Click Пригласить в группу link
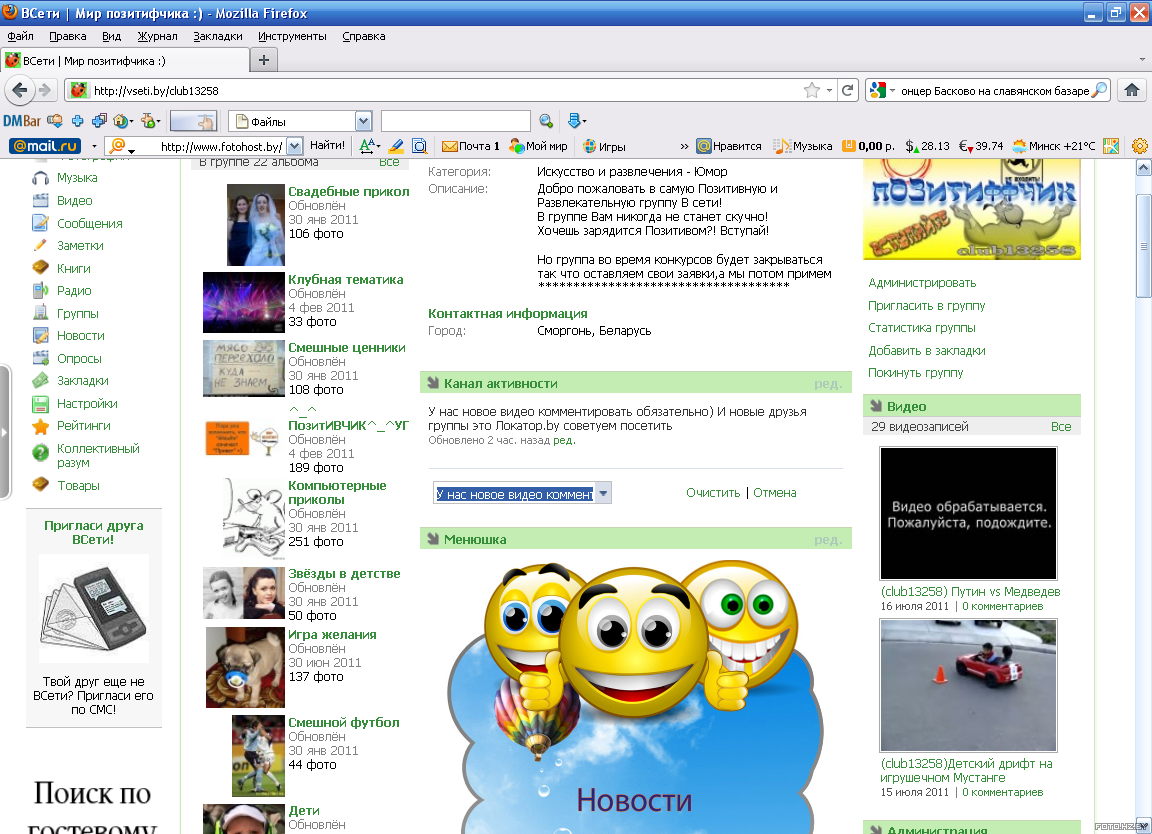 [x=926, y=306]
